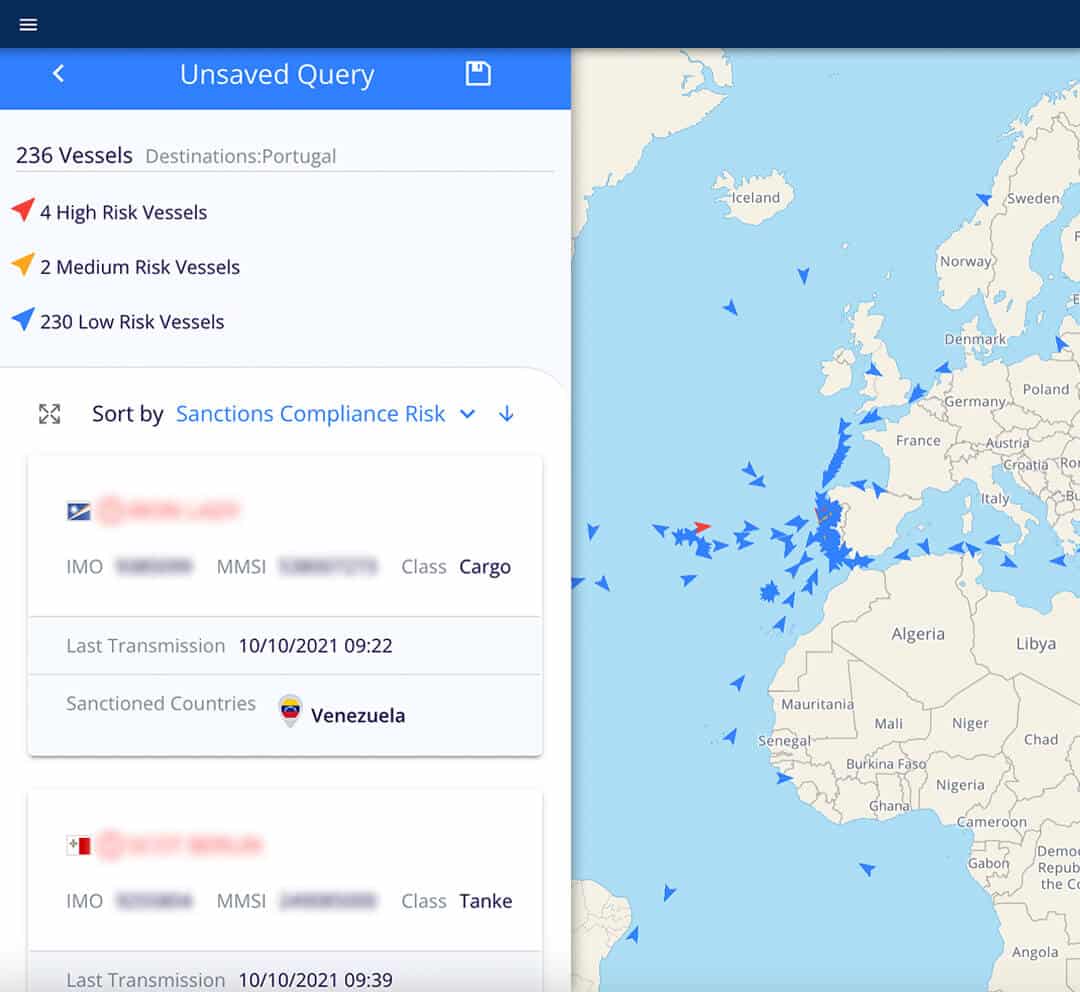Click the Angola label on map

tap(1035, 952)
